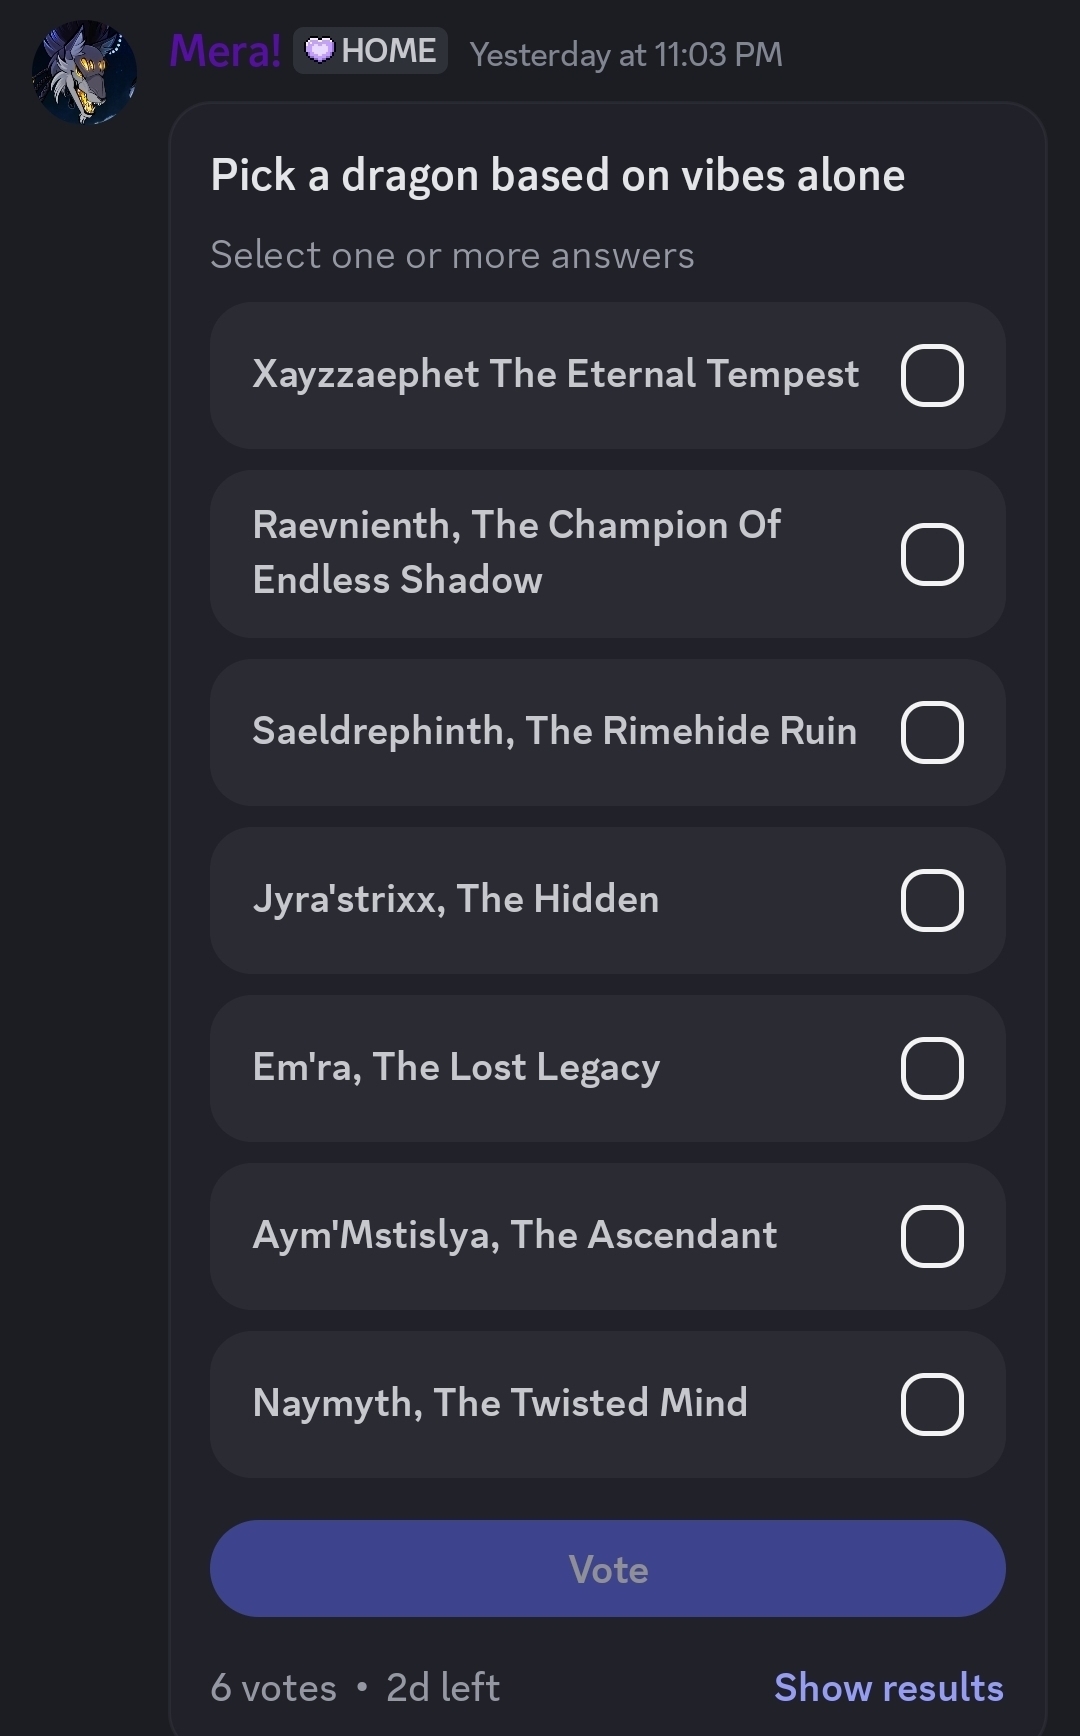1080x1736 pixels.
Task: Check the Xayzzaephet The Eternal Tempest checkbox
Action: [x=932, y=375]
